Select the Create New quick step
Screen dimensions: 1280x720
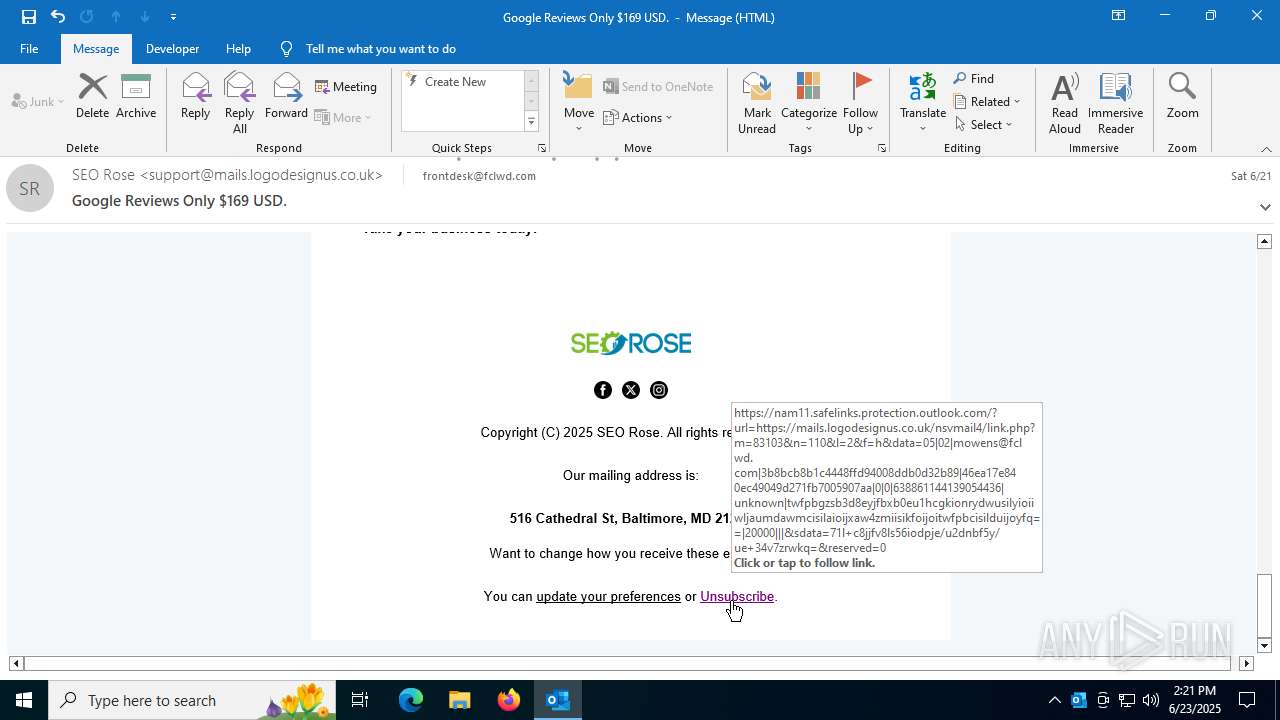(x=456, y=82)
